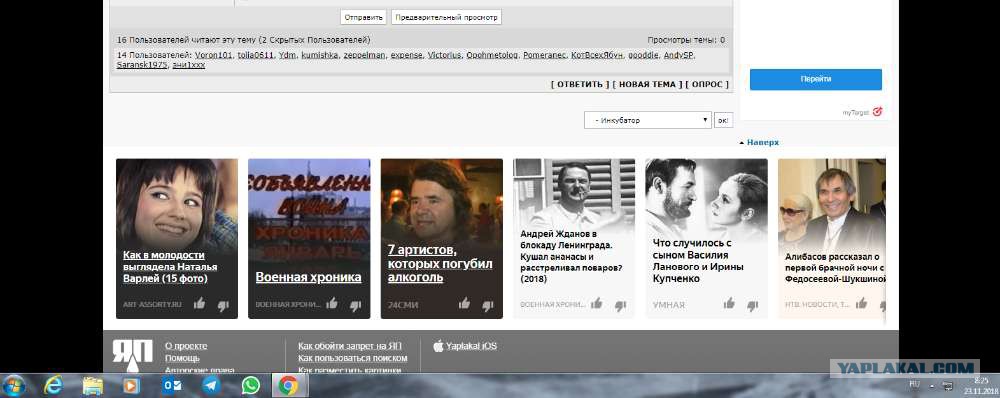Open the Помощь footer link
This screenshot has height=398, width=1000.
[x=182, y=358]
